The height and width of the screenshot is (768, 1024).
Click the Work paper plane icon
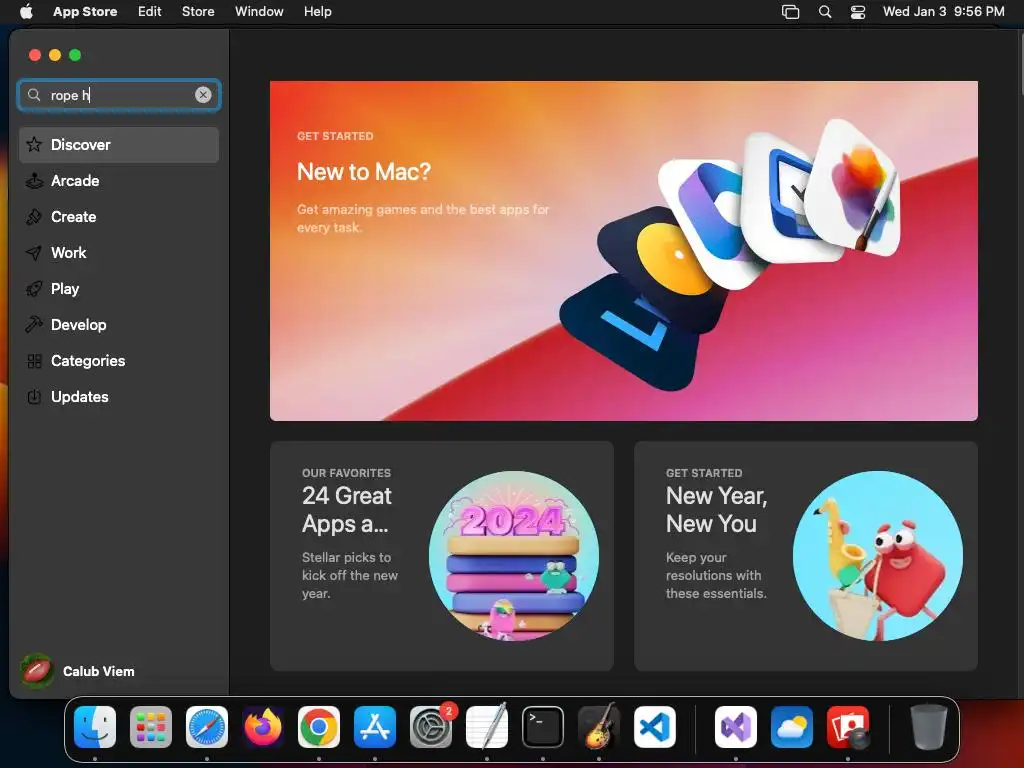click(34, 253)
